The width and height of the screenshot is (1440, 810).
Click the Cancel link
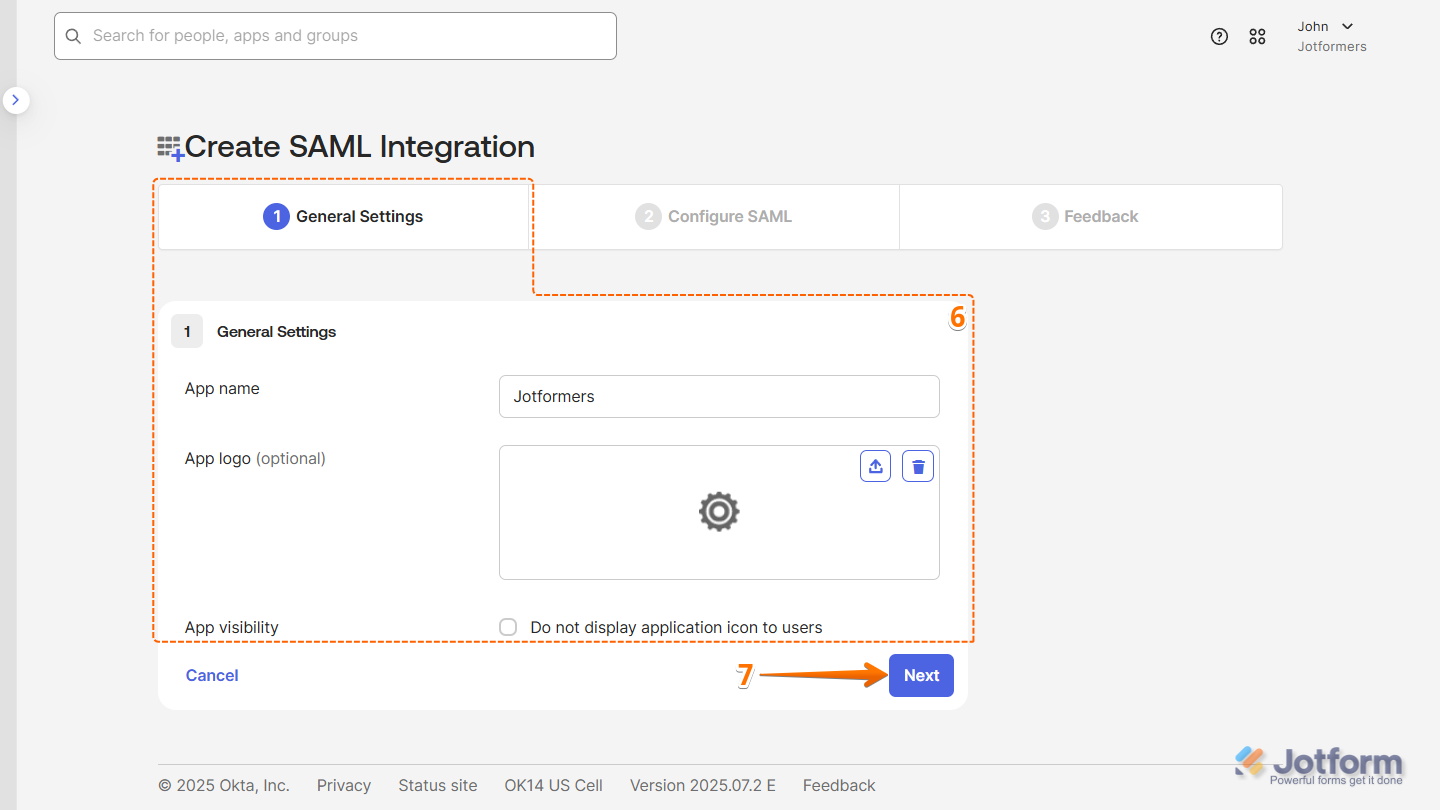pyautogui.click(x=212, y=675)
